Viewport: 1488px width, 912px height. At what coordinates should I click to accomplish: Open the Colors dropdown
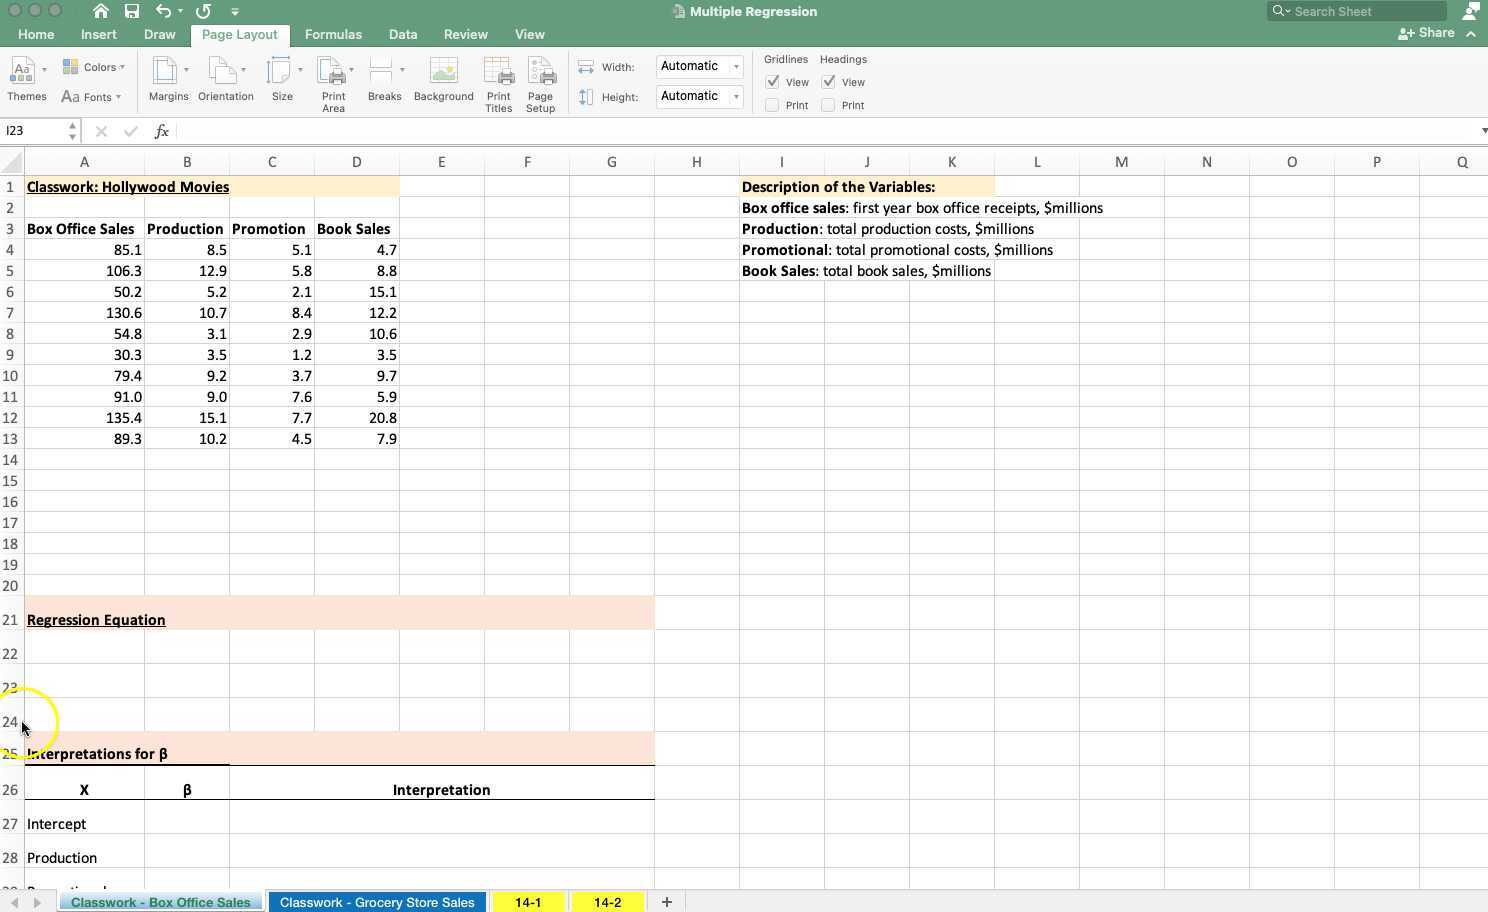tap(95, 66)
